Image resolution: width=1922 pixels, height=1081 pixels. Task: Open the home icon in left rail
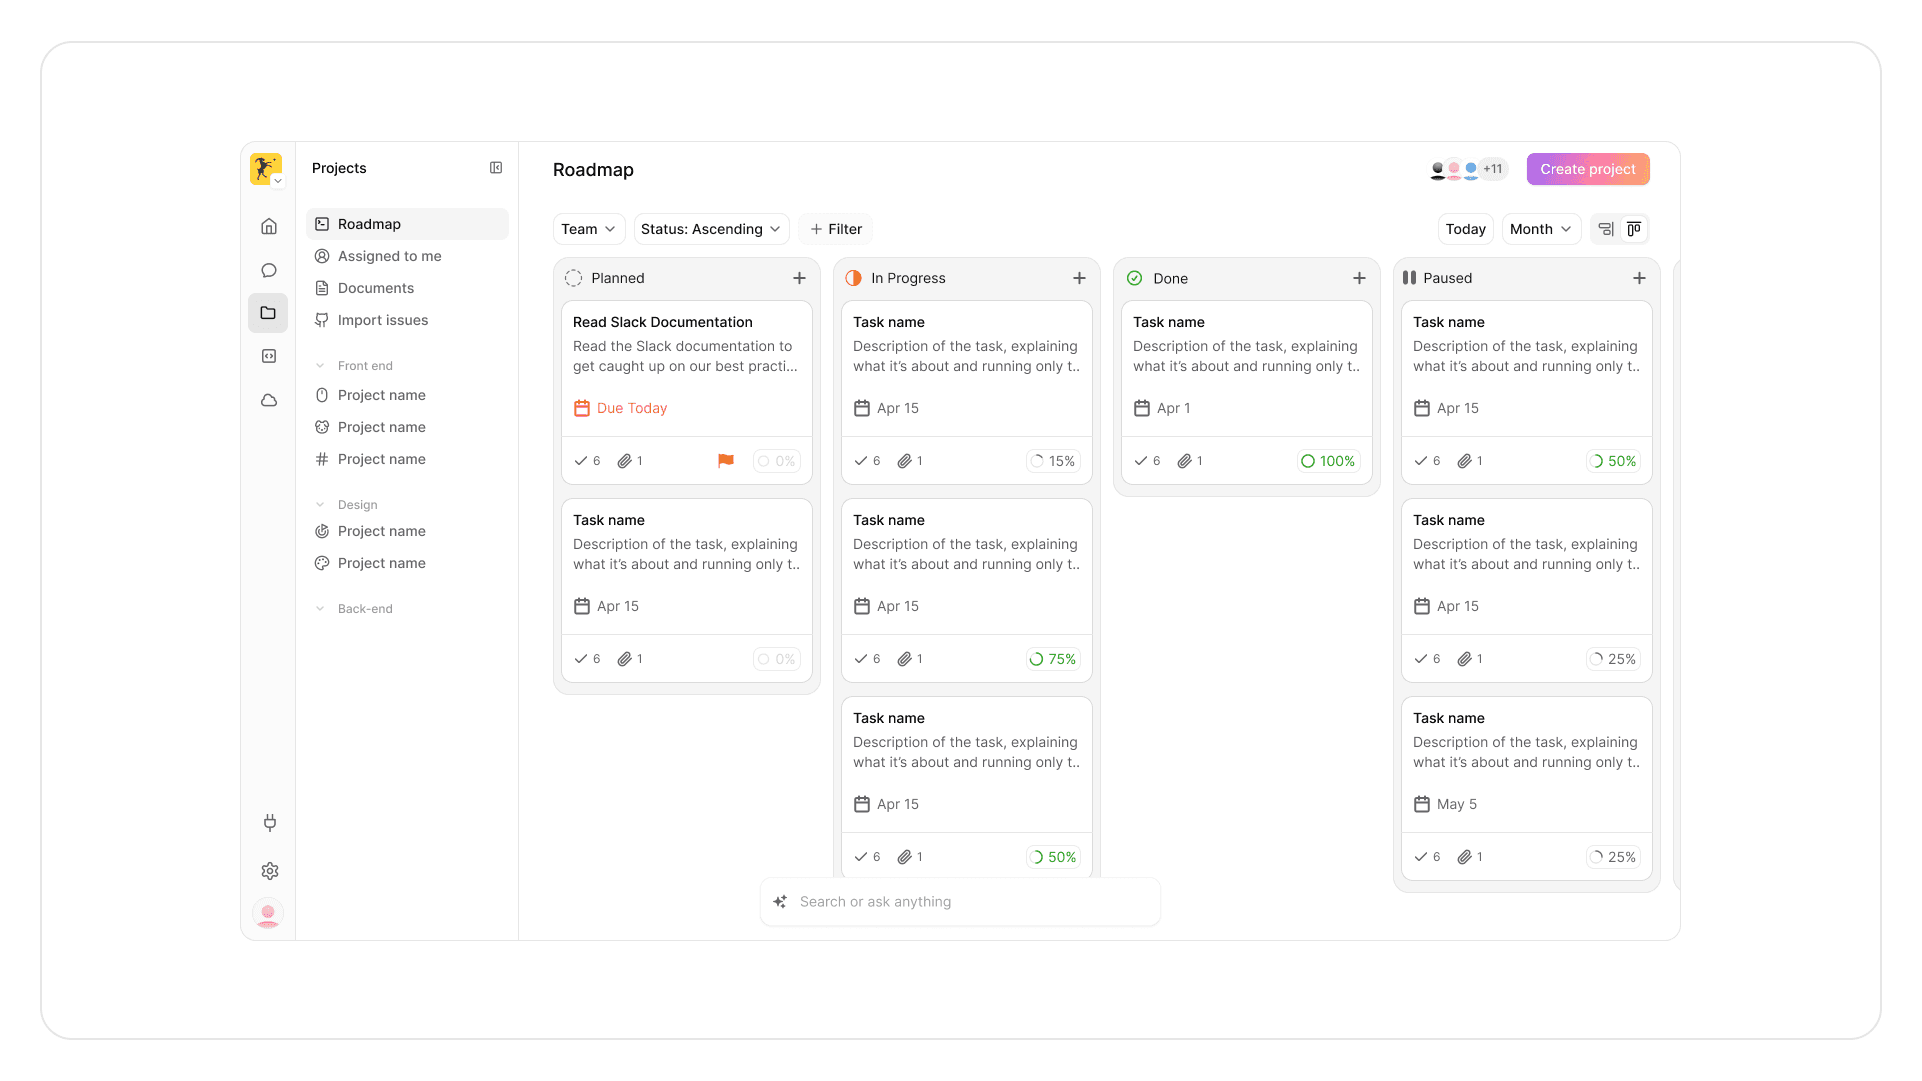pyautogui.click(x=269, y=226)
